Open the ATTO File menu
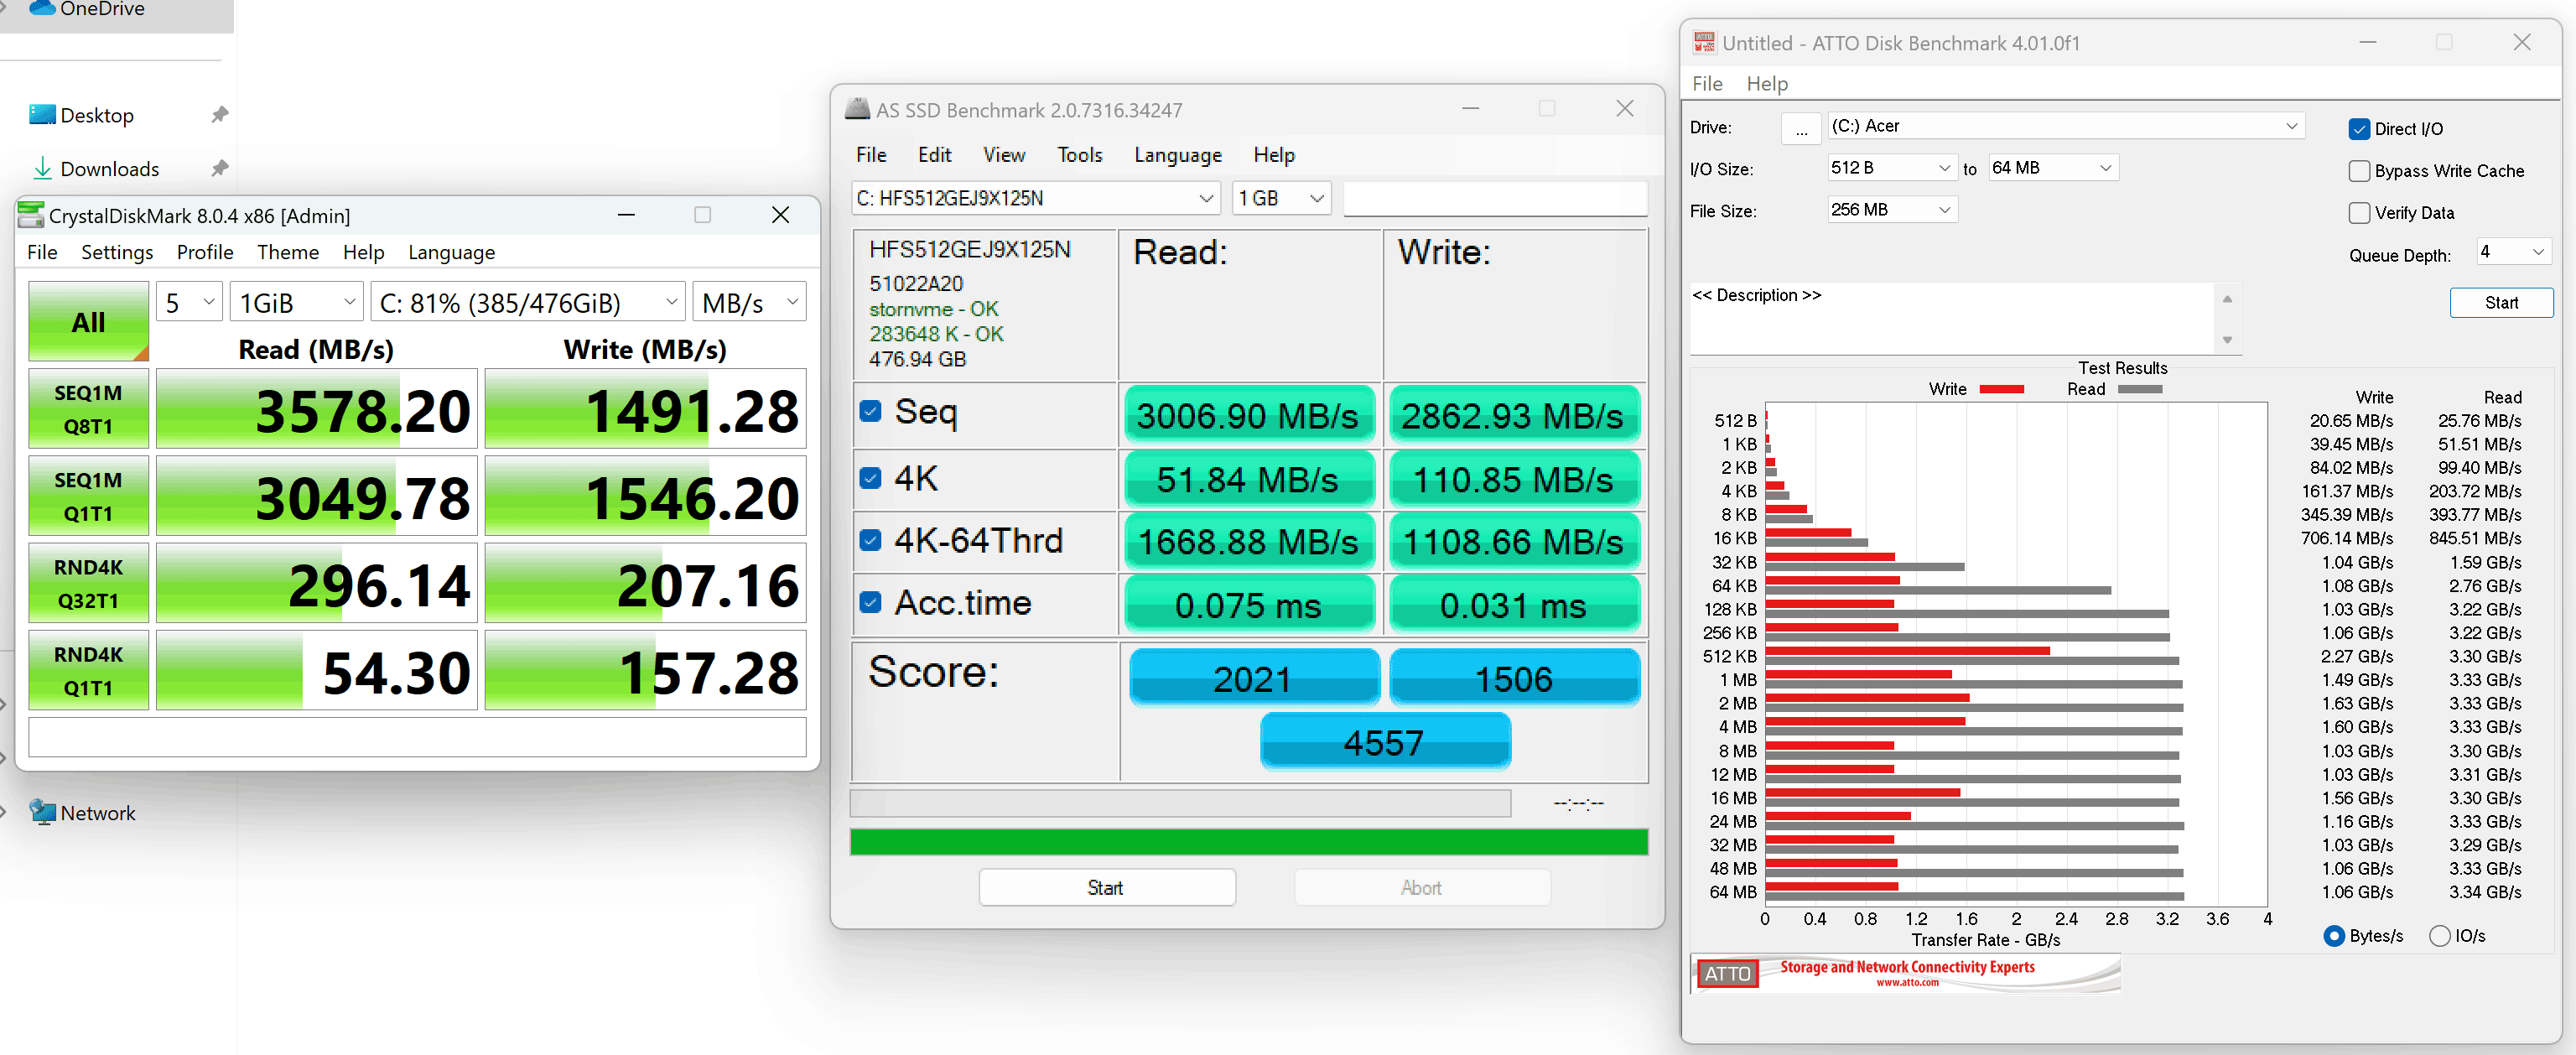This screenshot has height=1055, width=2576. tap(1707, 84)
